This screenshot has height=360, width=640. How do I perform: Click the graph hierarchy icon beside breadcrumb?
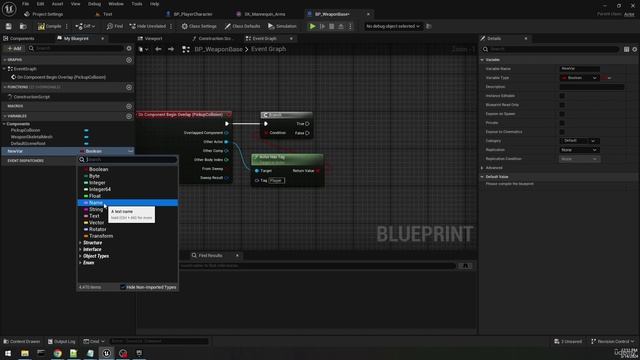pyautogui.click(x=186, y=49)
